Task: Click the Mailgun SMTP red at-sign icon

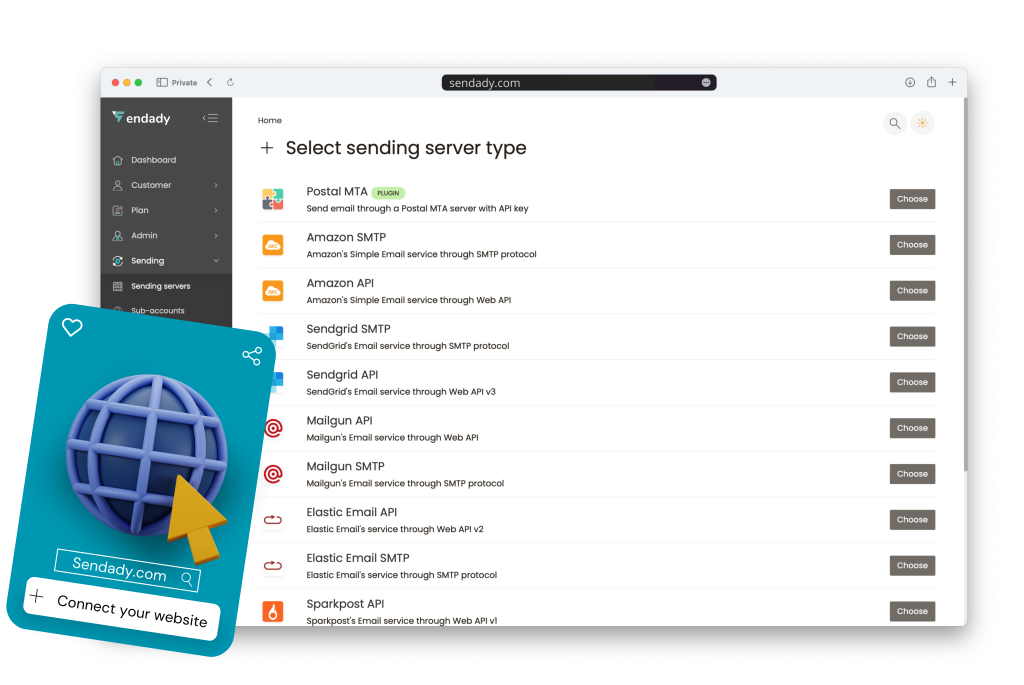Action: (x=273, y=474)
